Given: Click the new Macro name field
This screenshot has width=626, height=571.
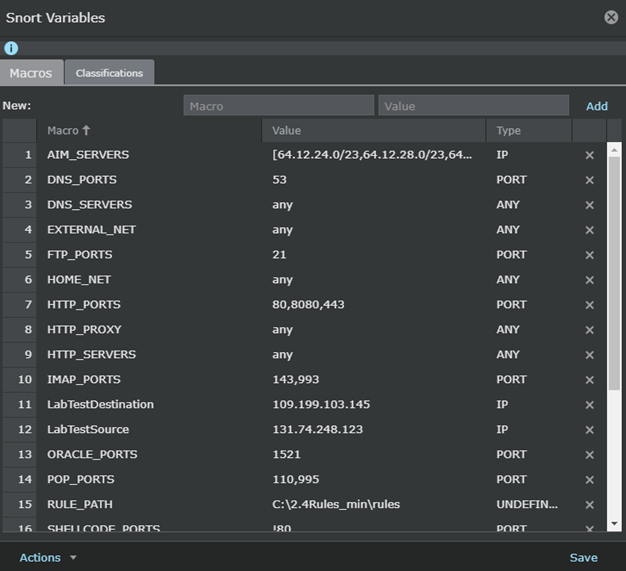Looking at the screenshot, I should 279,105.
